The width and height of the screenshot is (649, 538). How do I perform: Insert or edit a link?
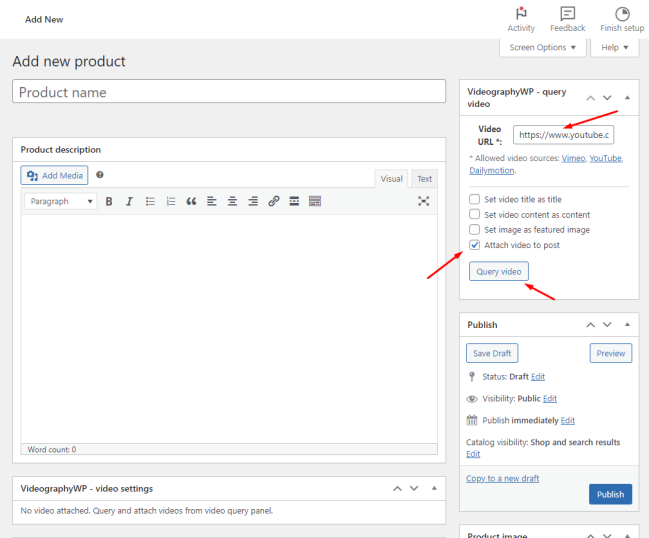coord(274,202)
